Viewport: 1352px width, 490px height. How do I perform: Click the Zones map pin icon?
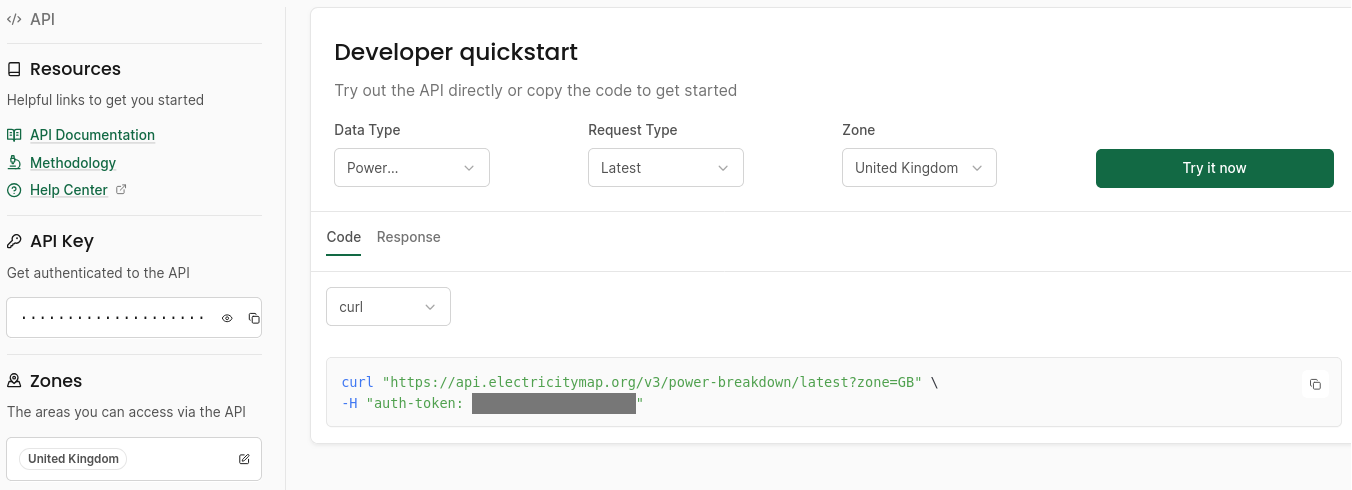click(14, 381)
